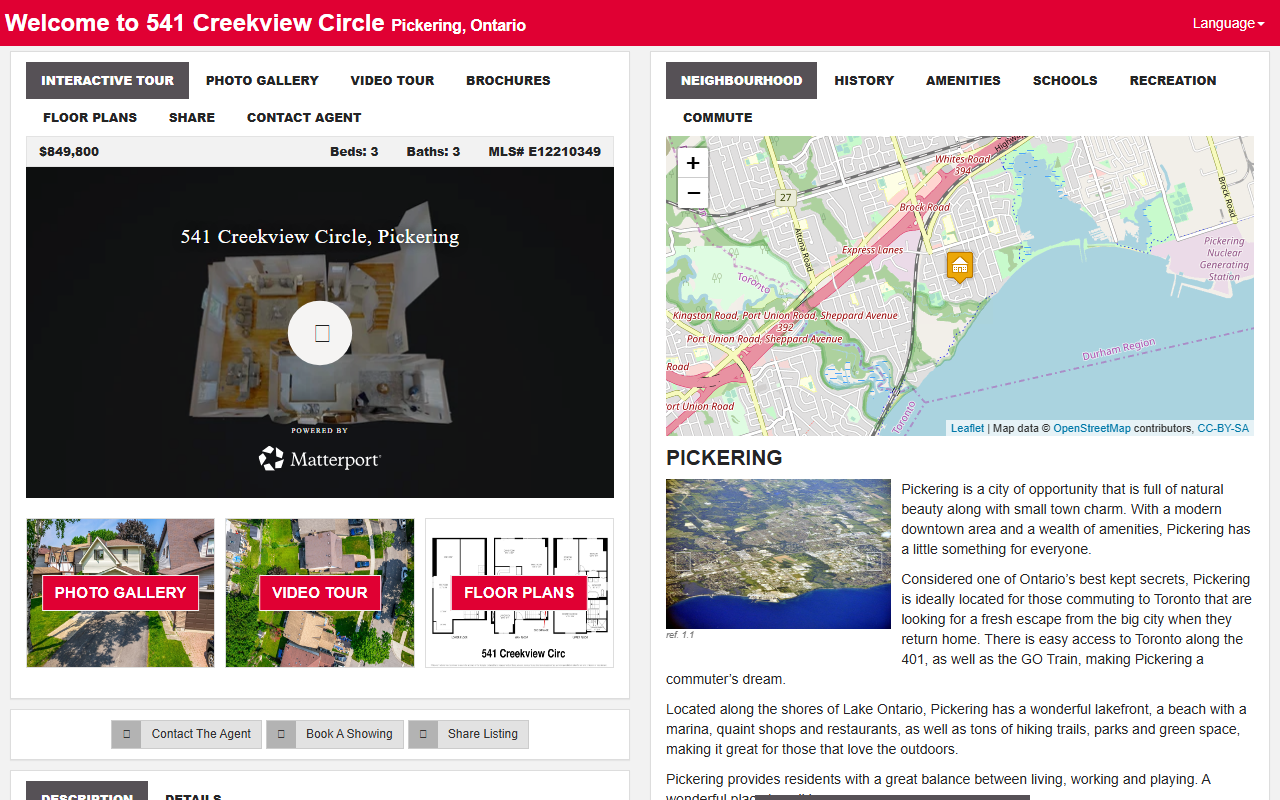
Task: Zoom out on the neighbourhood map
Action: (x=693, y=193)
